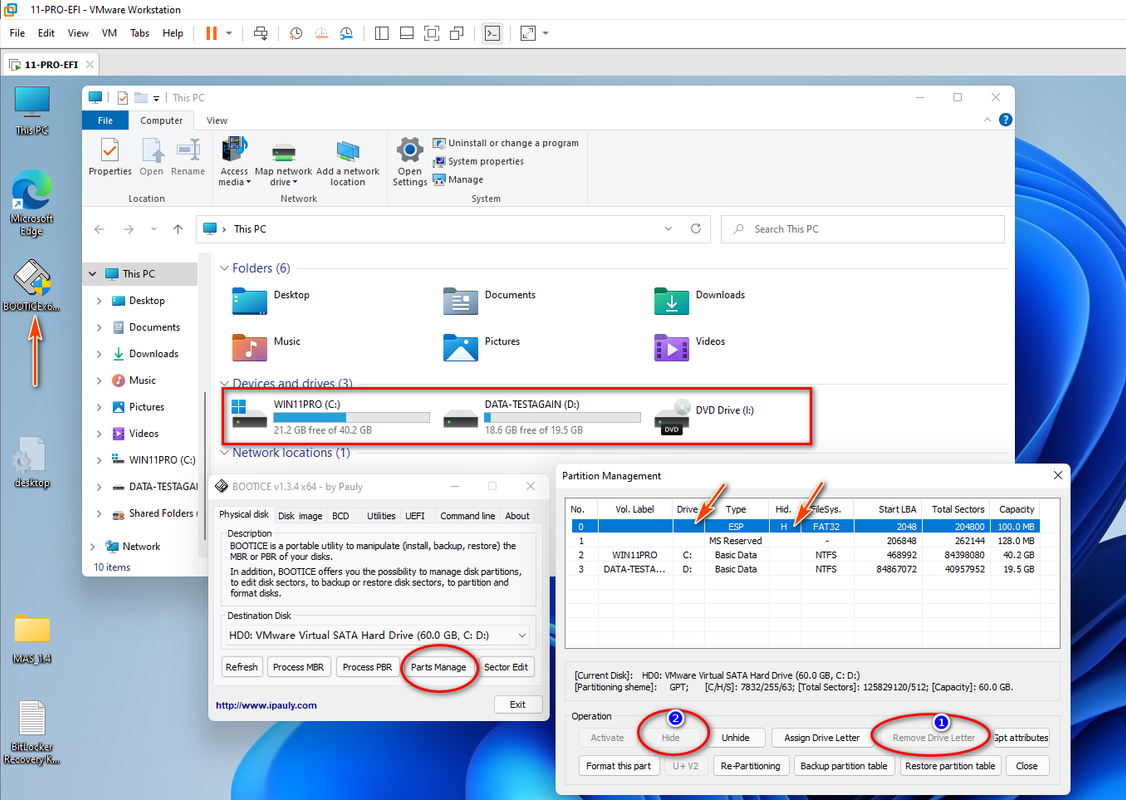Image resolution: width=1126 pixels, height=800 pixels.
Task: Toggle the VMware thumbnail bar icon
Action: pyautogui.click(x=406, y=33)
